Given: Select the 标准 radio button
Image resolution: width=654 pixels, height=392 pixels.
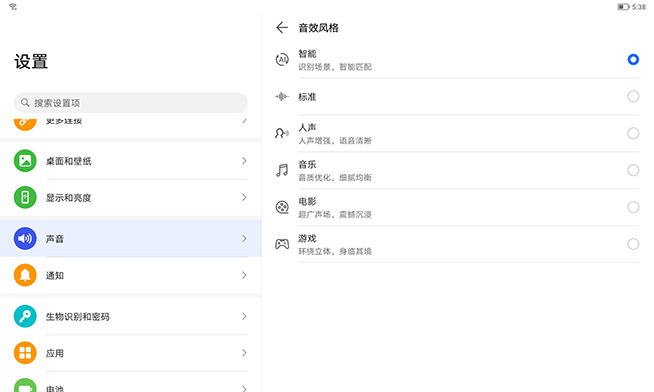Looking at the screenshot, I should click(x=633, y=96).
